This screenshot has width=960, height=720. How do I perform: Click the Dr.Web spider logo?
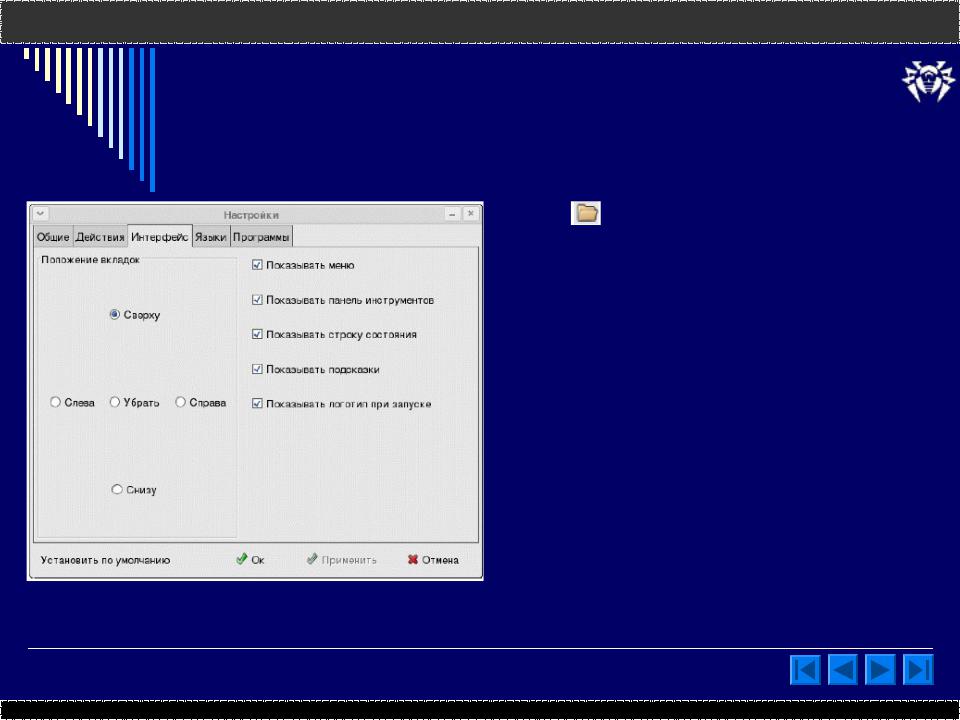[x=928, y=80]
